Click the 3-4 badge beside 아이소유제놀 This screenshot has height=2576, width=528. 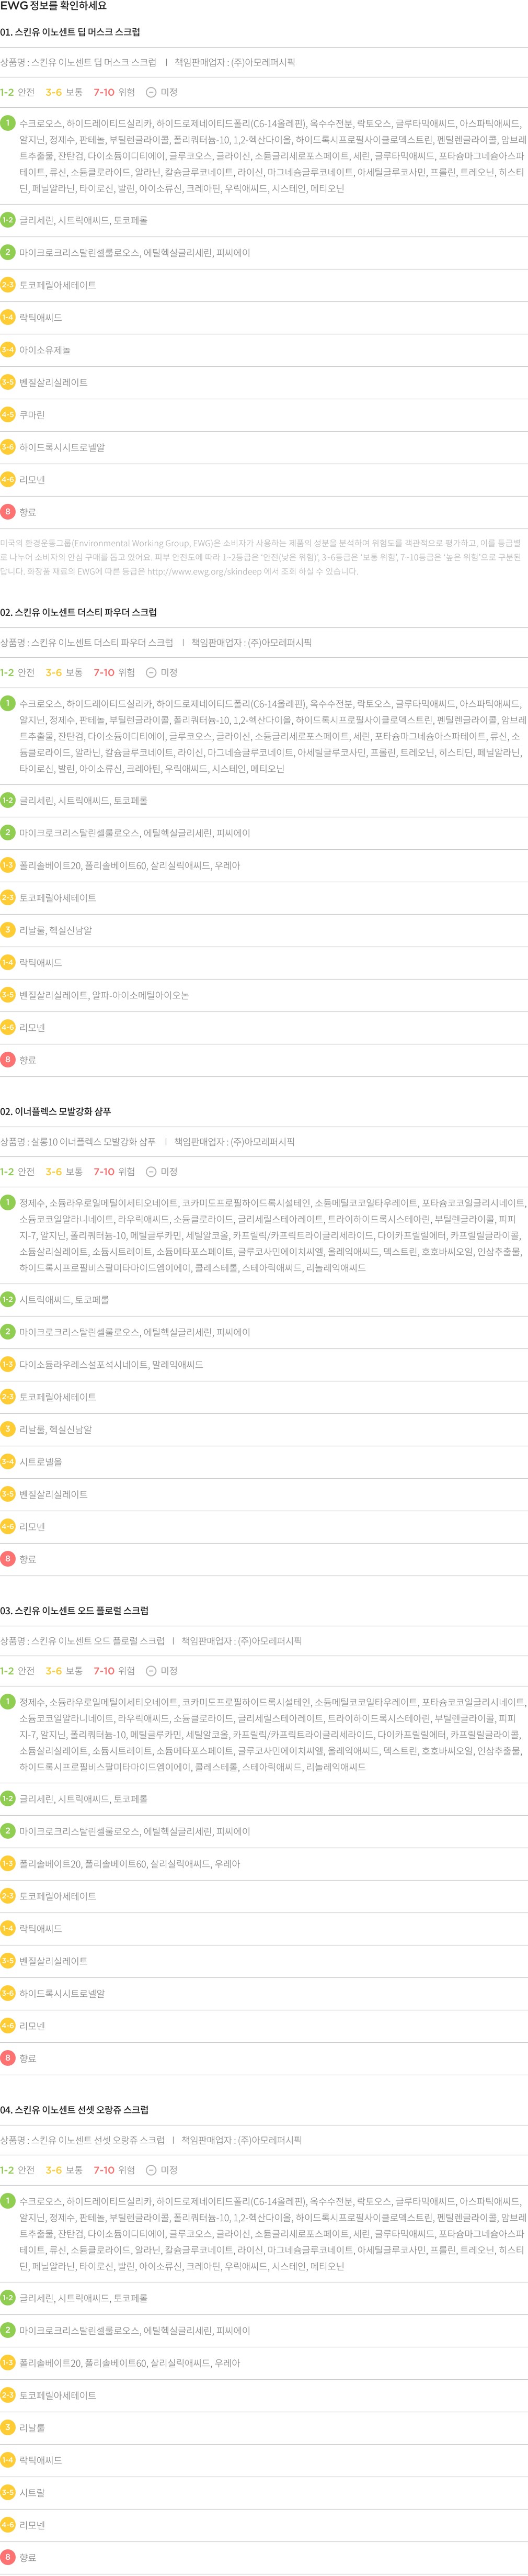(x=8, y=350)
